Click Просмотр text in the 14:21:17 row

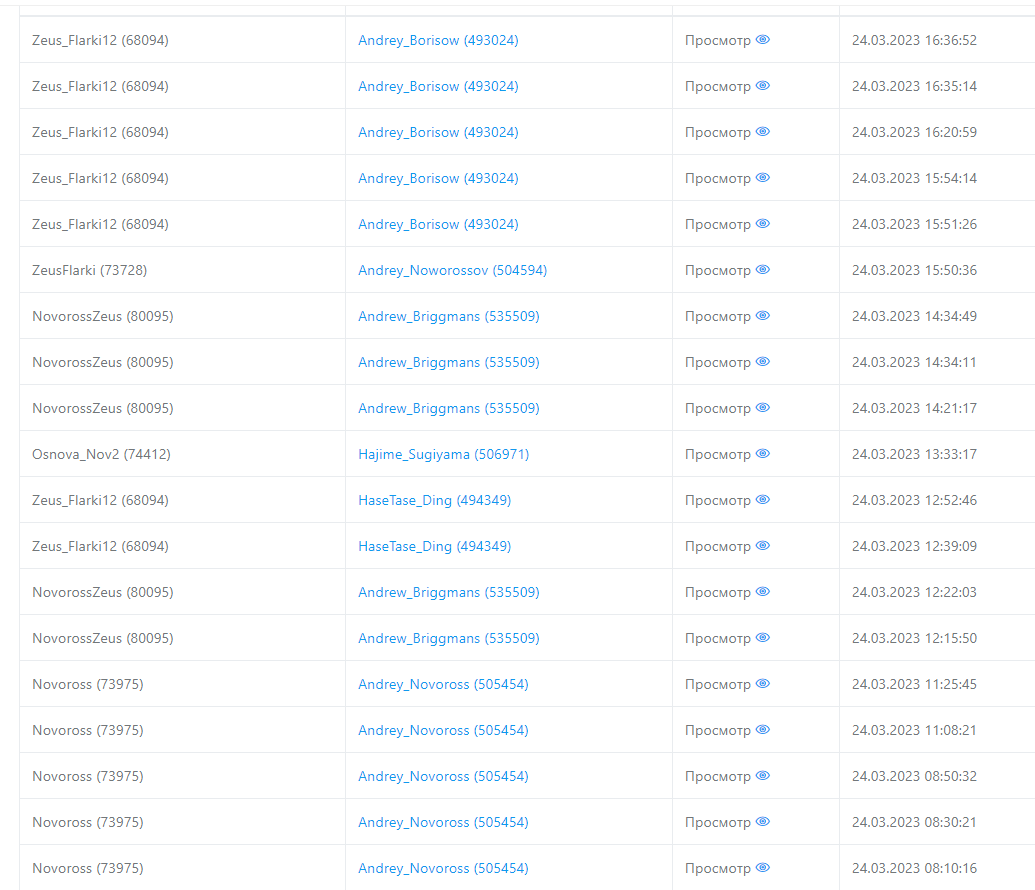point(717,408)
